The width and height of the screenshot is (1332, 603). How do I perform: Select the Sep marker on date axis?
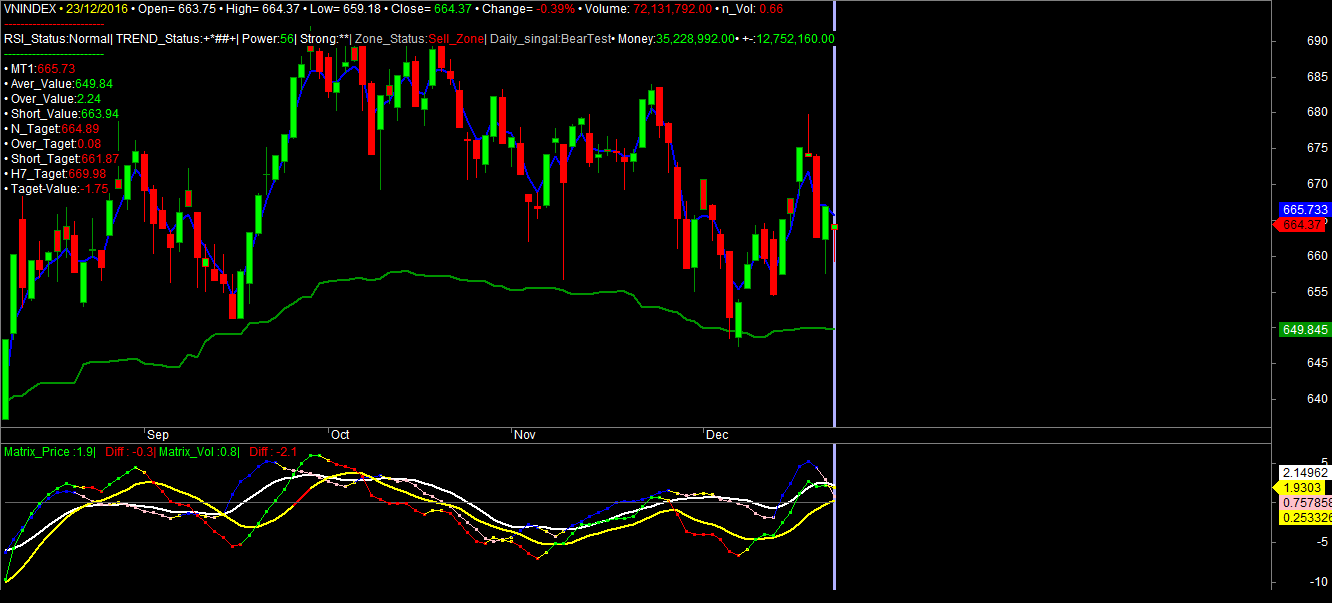coord(158,436)
